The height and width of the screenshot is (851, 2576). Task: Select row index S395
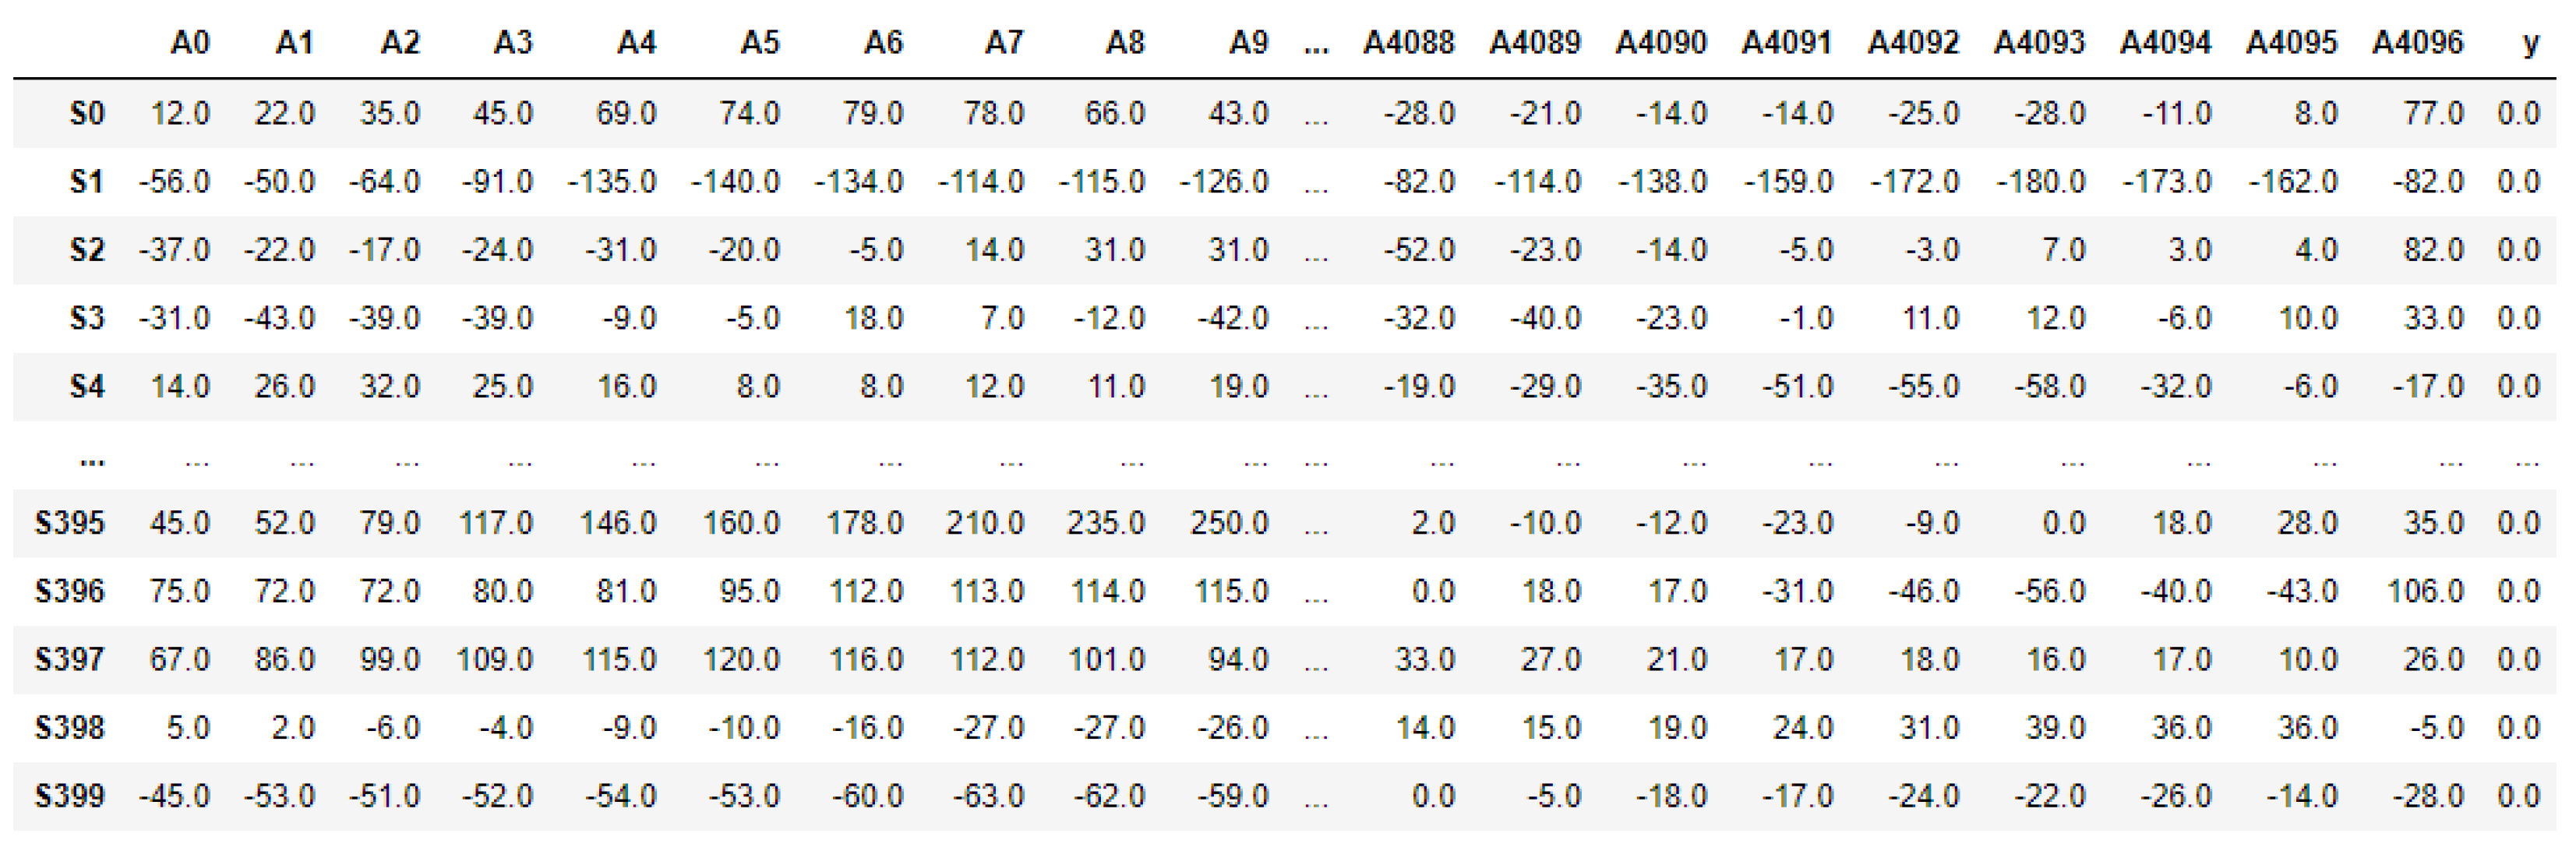pos(69,523)
